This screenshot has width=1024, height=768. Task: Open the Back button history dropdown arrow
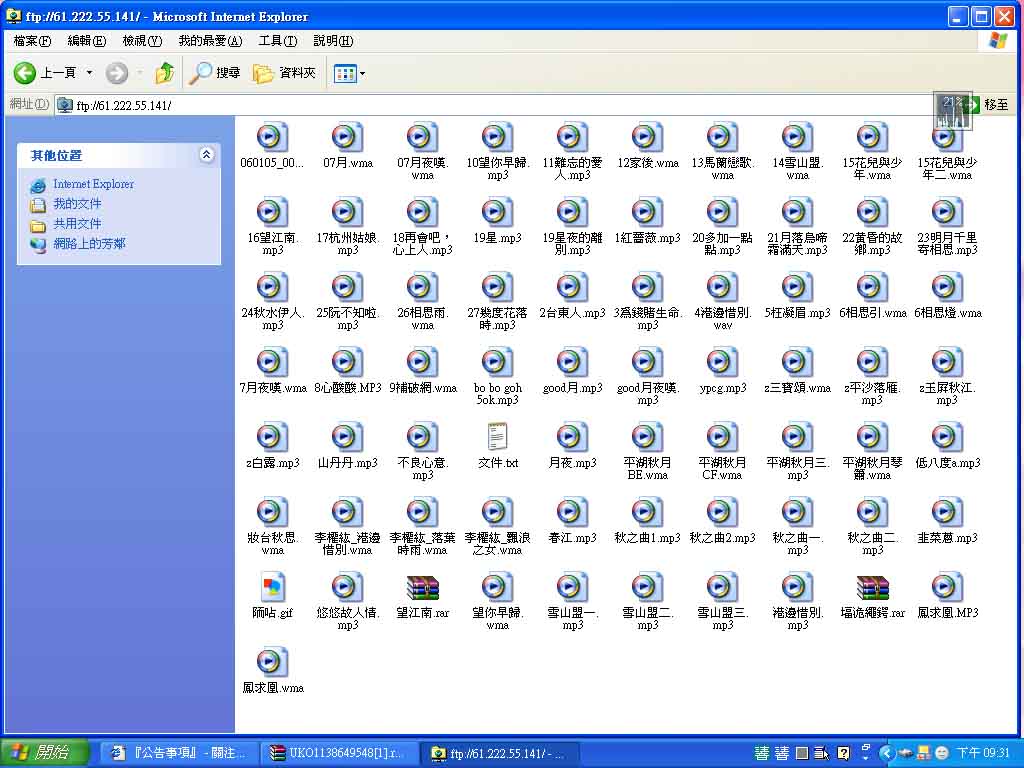pos(89,73)
